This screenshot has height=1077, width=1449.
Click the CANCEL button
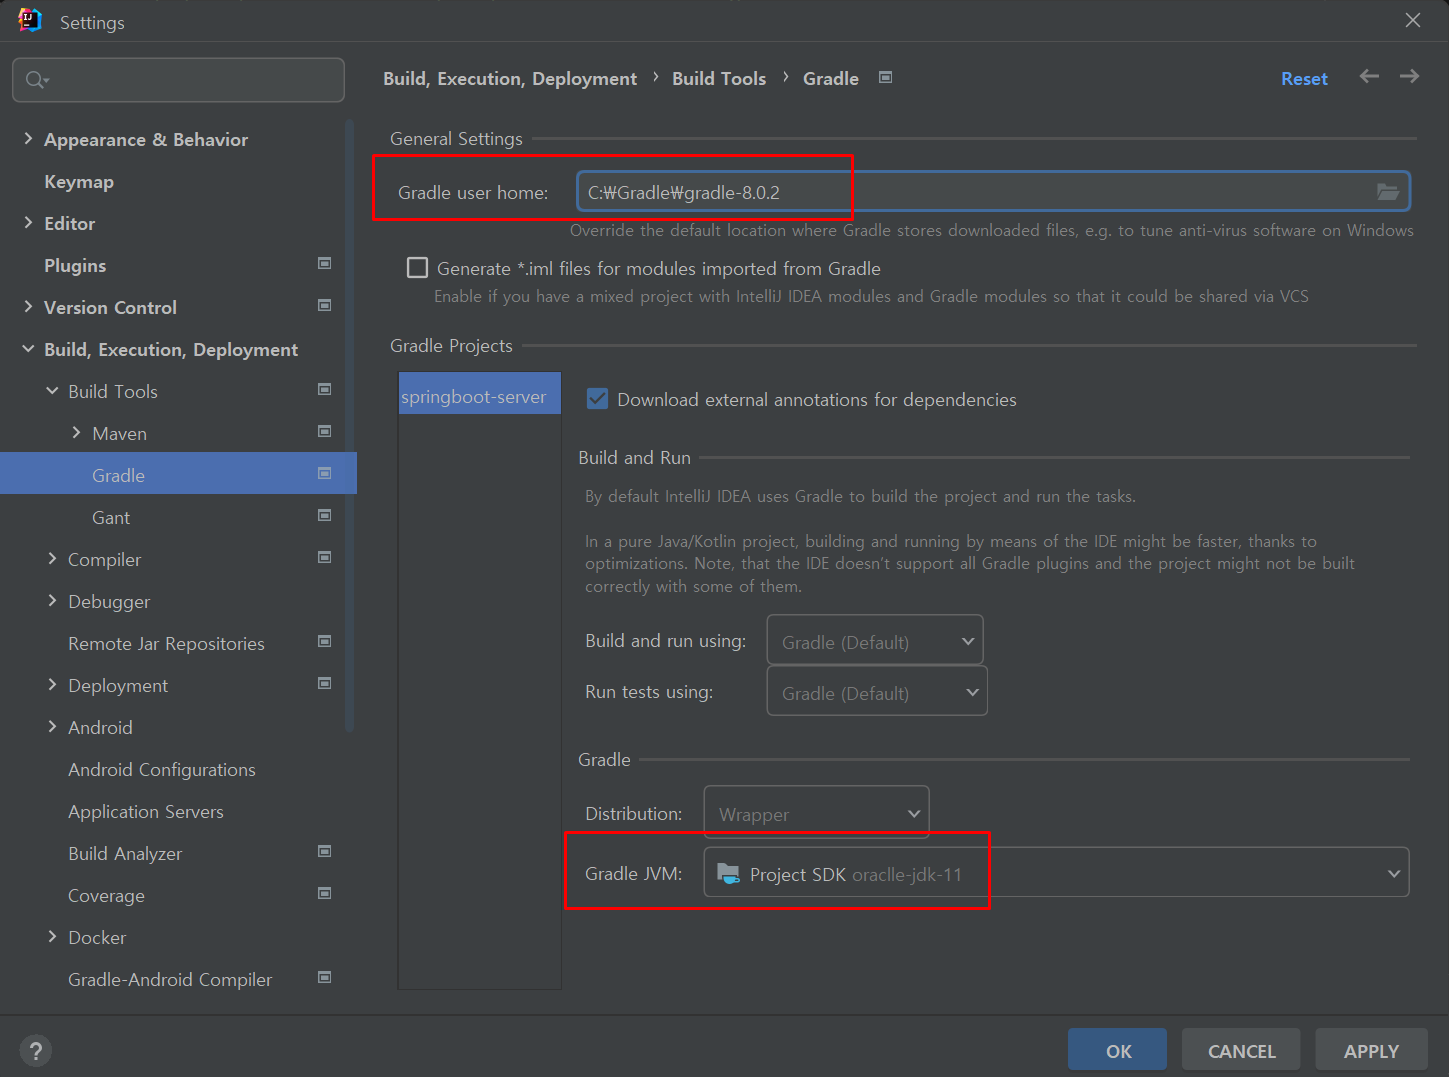(1241, 1050)
